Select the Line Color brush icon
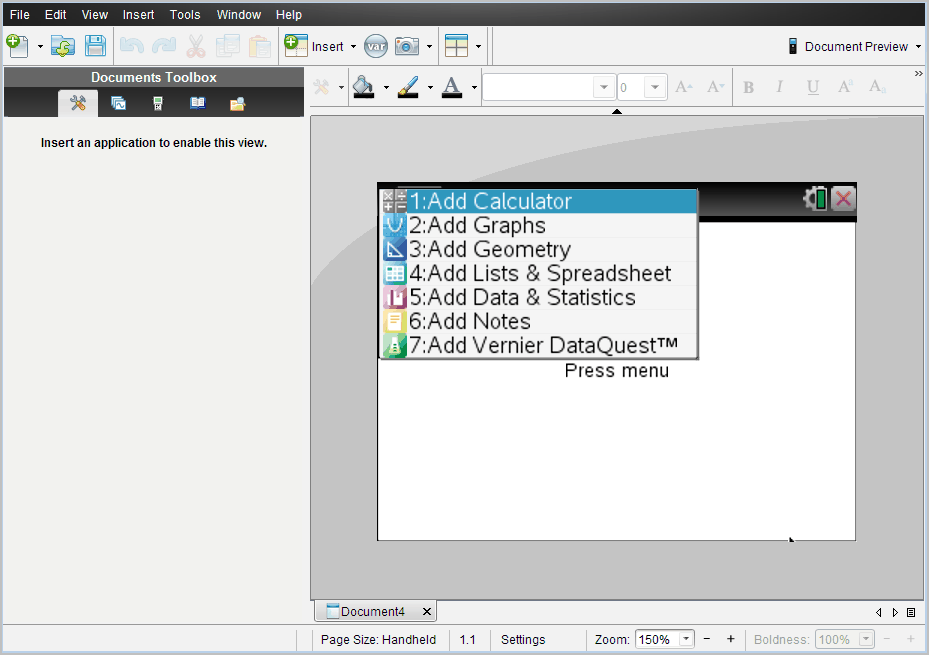Viewport: 929px width, 655px height. [x=408, y=88]
